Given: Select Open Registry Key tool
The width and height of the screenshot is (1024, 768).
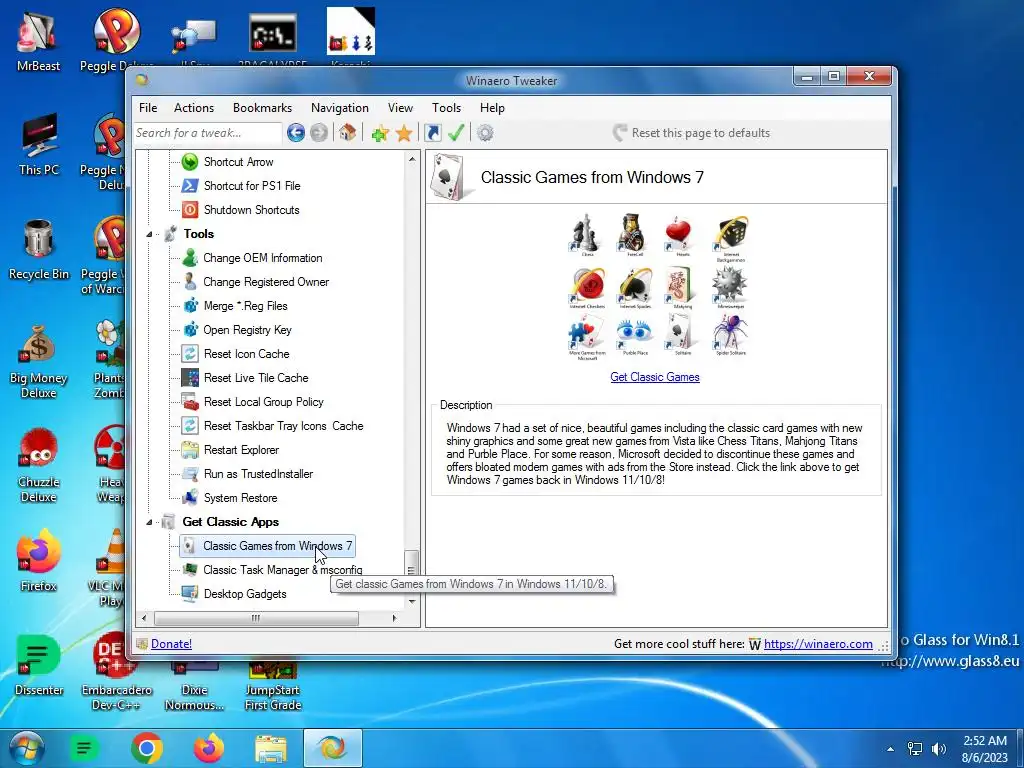Looking at the screenshot, I should coord(247,330).
